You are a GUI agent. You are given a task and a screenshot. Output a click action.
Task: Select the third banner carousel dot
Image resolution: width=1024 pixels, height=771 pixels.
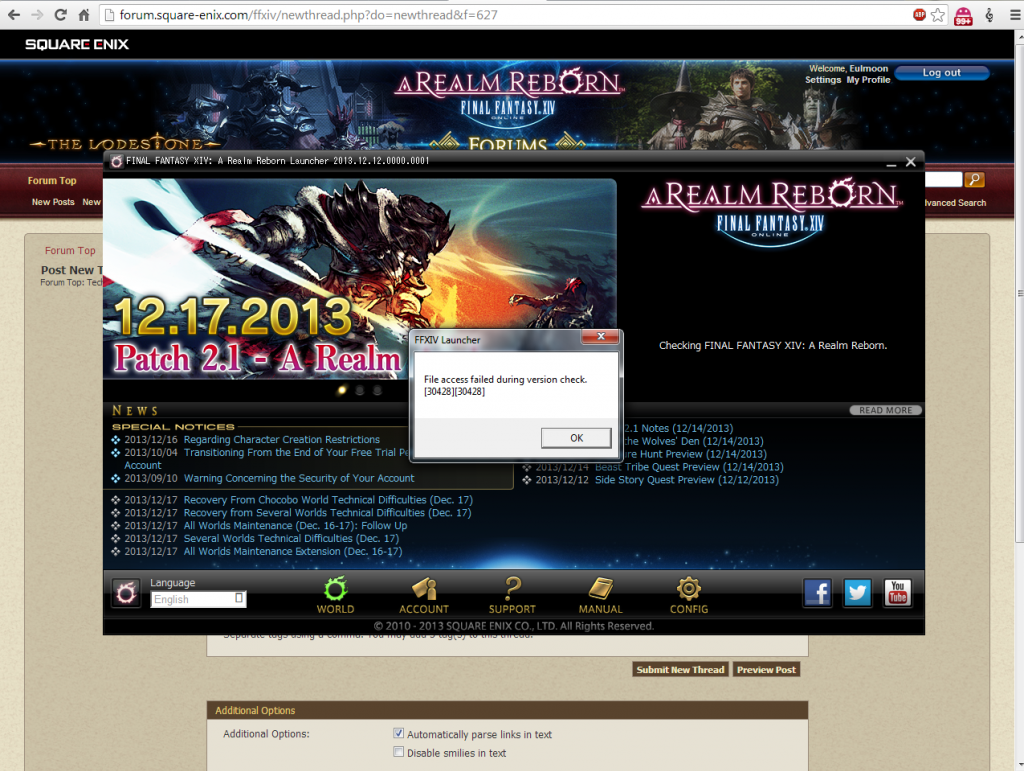click(x=377, y=390)
